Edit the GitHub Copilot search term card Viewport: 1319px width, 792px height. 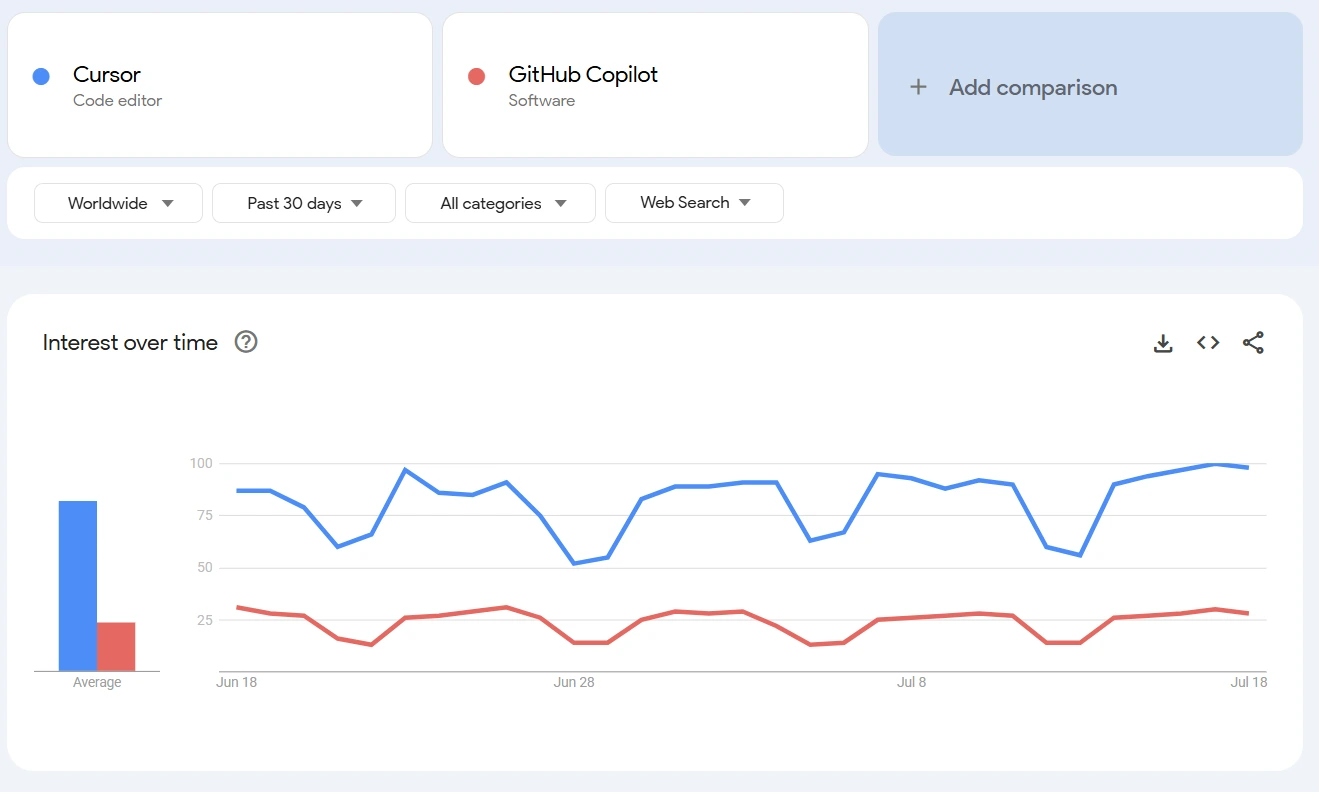655,85
